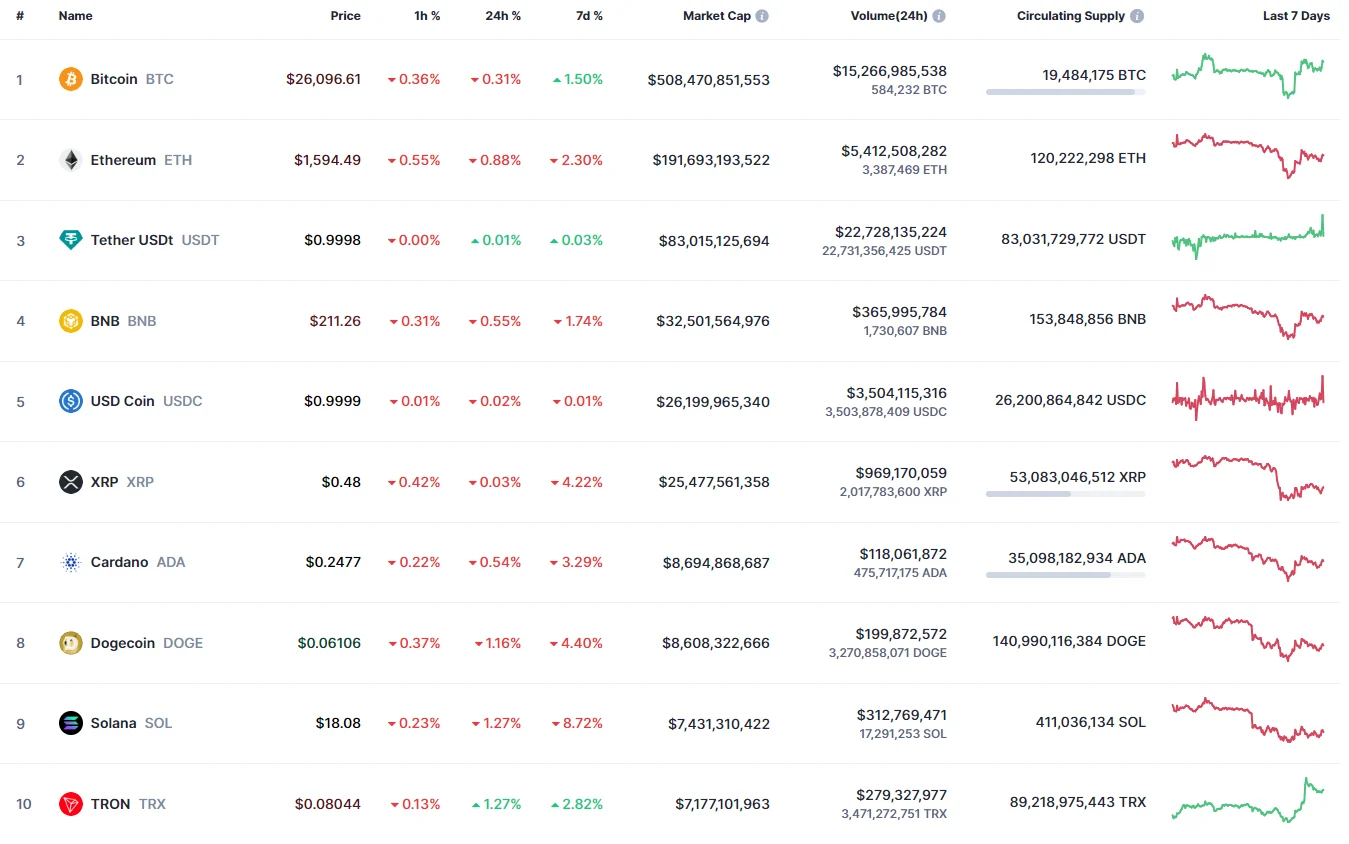Click the Market Cap info icon
Image resolution: width=1349 pixels, height=844 pixels.
pyautogui.click(x=762, y=16)
